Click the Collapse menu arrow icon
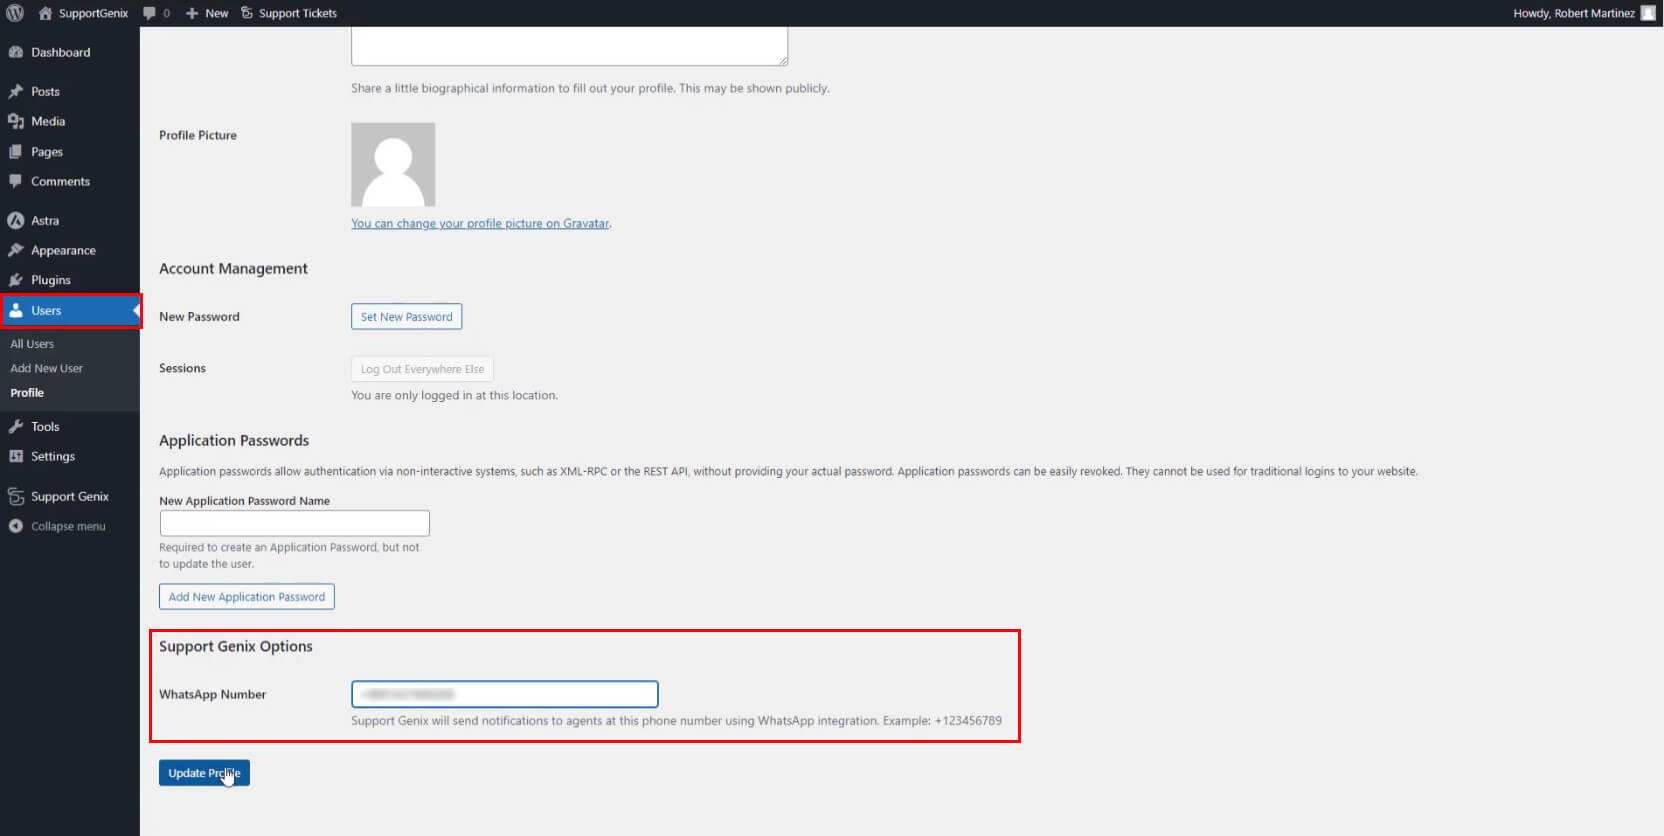This screenshot has width=1664, height=836. point(16,526)
